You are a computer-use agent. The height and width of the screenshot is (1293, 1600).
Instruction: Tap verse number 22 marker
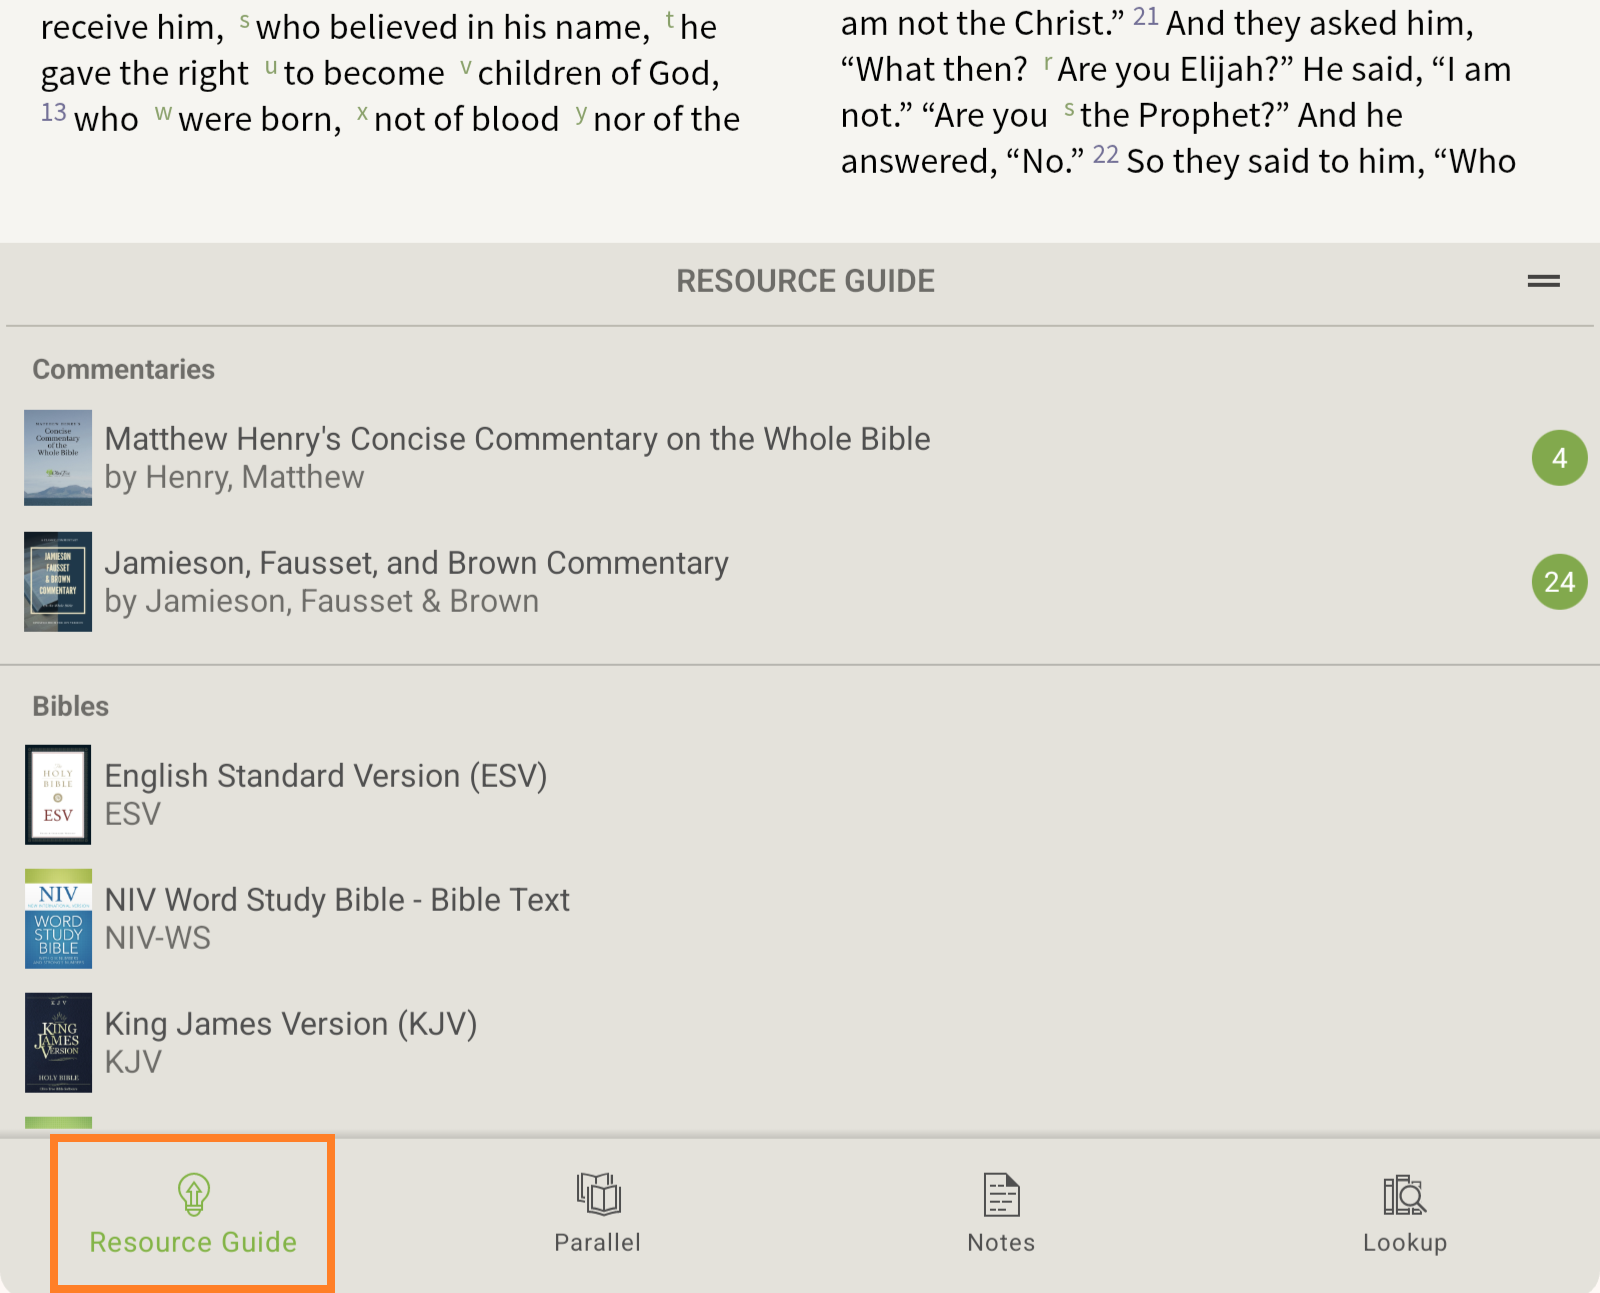[1105, 155]
